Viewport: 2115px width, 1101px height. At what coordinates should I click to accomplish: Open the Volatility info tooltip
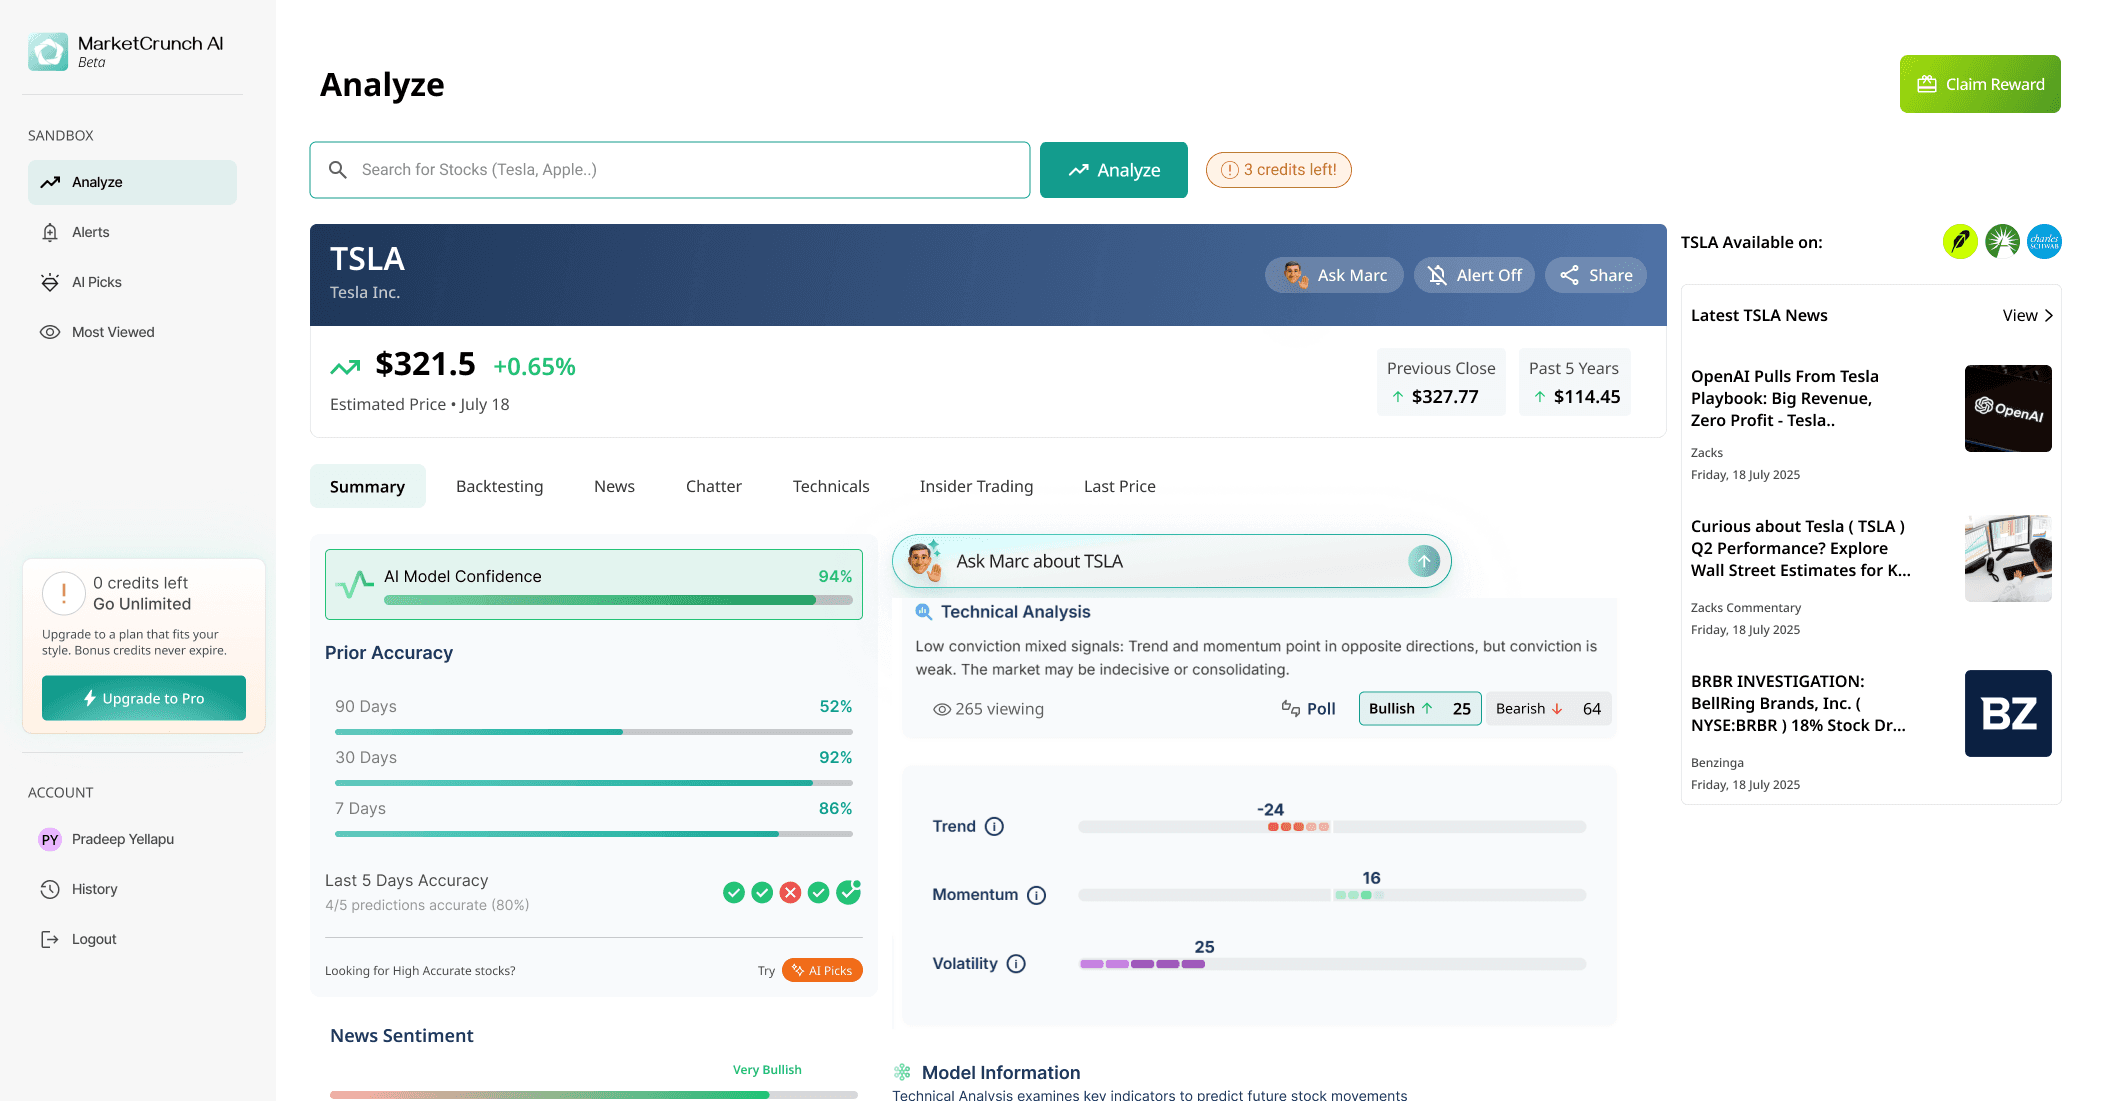(1017, 963)
